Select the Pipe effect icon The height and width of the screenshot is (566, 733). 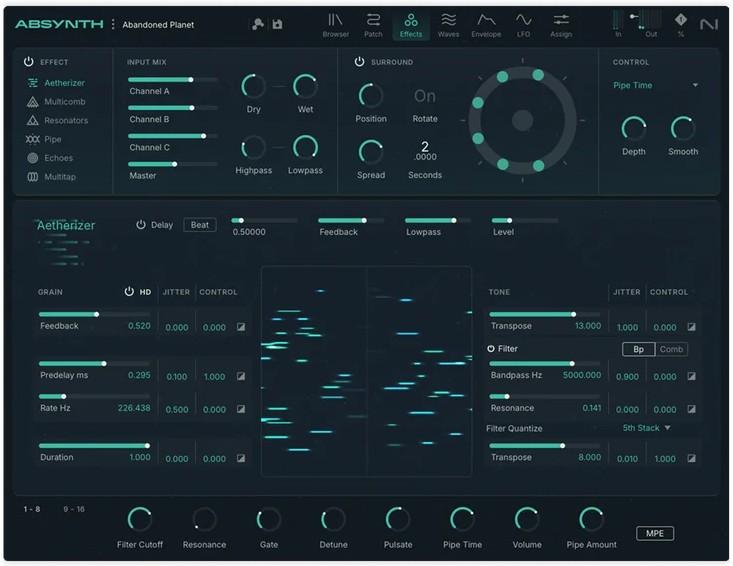coord(33,139)
